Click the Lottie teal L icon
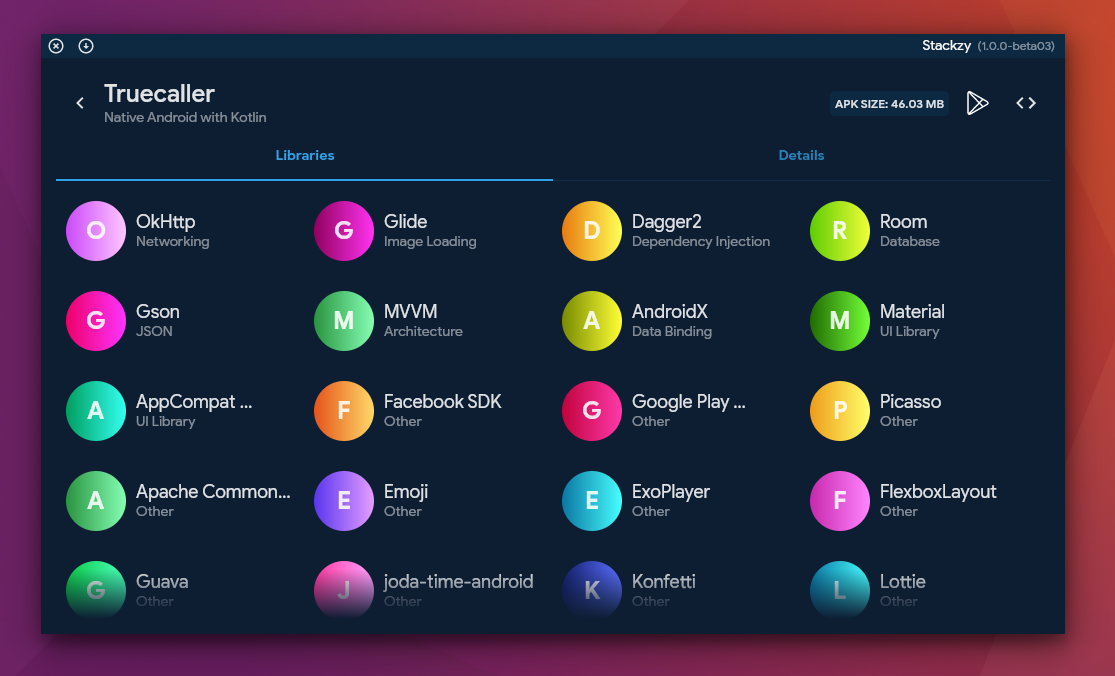The width and height of the screenshot is (1115, 676). pos(840,590)
